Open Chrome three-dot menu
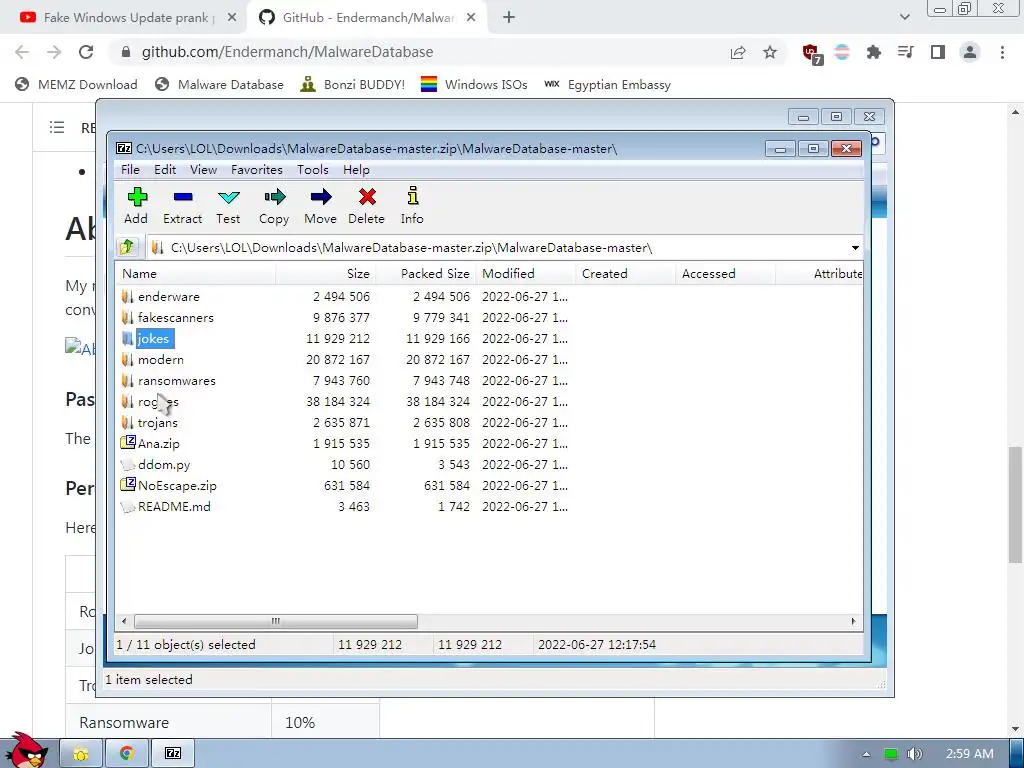Viewport: 1024px width, 768px height. 1002,52
